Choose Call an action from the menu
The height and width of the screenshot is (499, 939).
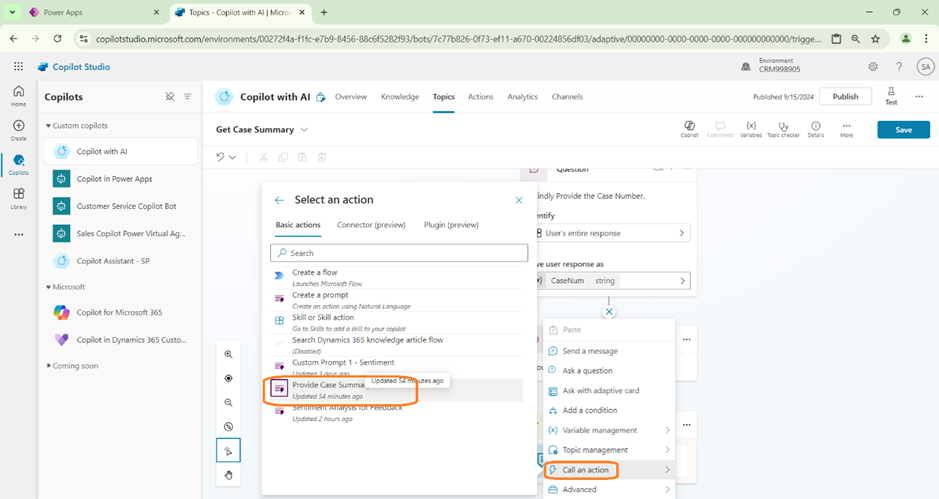point(585,470)
